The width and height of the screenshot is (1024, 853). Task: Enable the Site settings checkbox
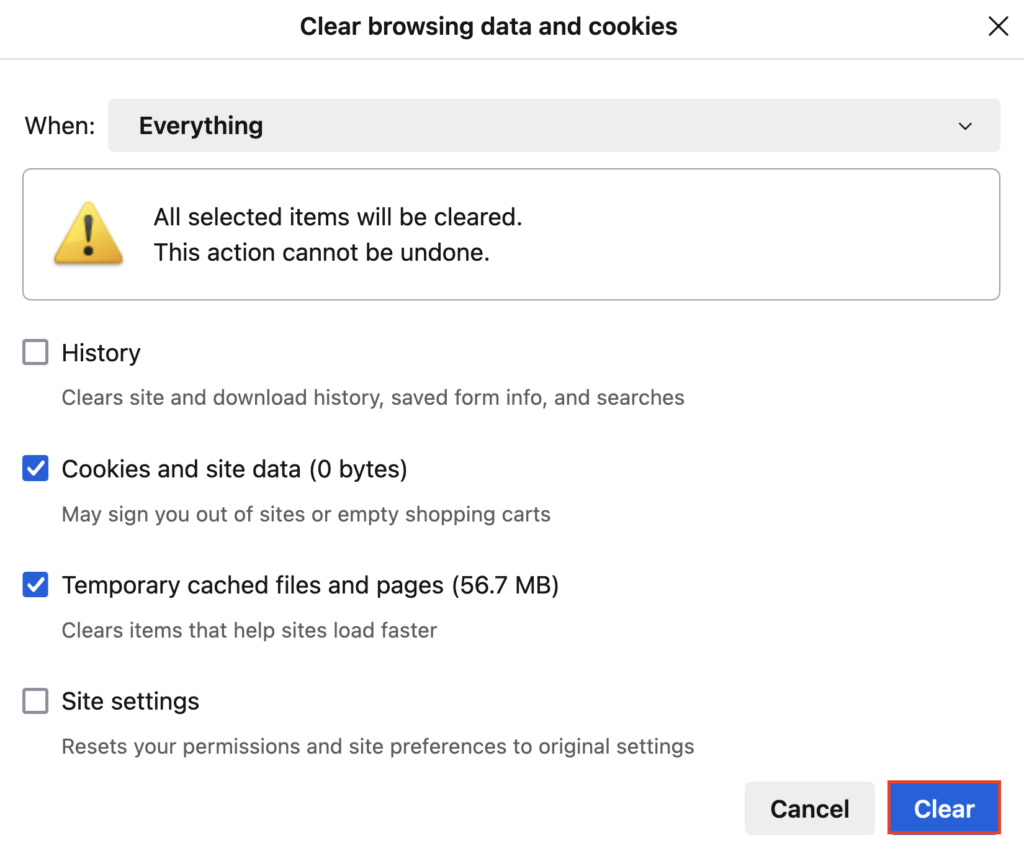coord(35,701)
